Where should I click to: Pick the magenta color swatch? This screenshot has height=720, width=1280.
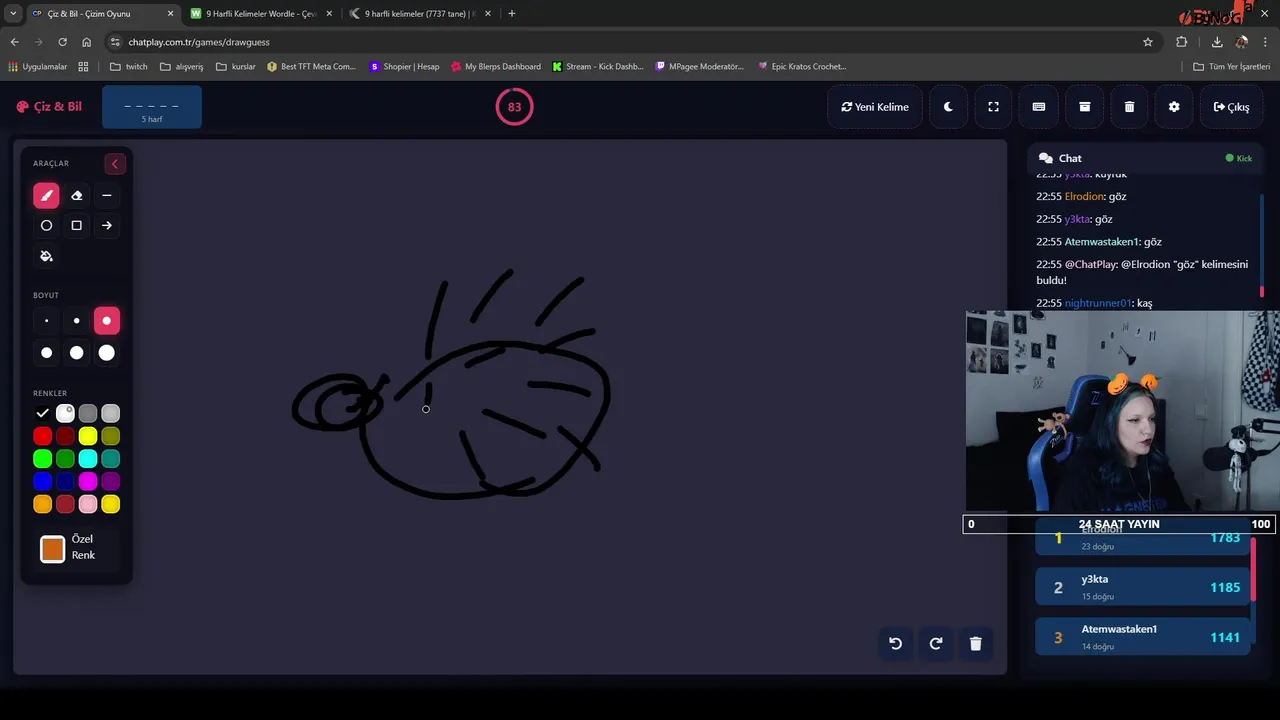tap(88, 482)
